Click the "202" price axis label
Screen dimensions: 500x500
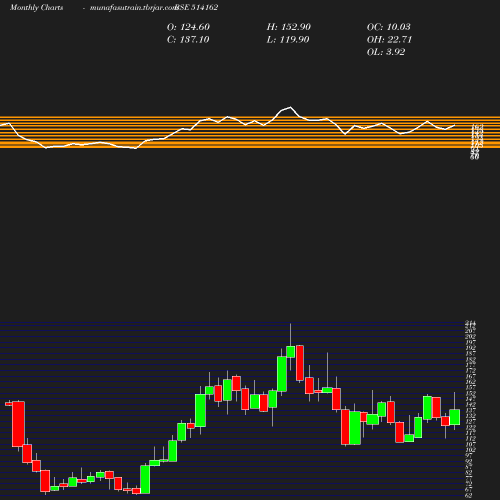tap(470, 336)
